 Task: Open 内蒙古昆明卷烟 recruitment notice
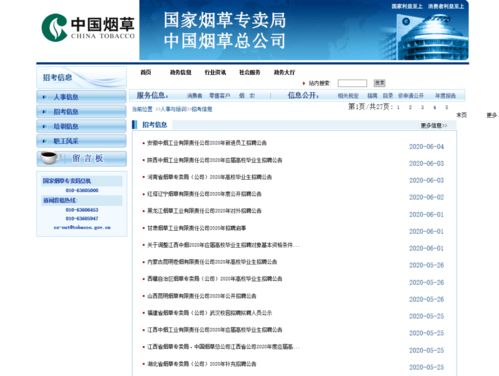click(212, 262)
